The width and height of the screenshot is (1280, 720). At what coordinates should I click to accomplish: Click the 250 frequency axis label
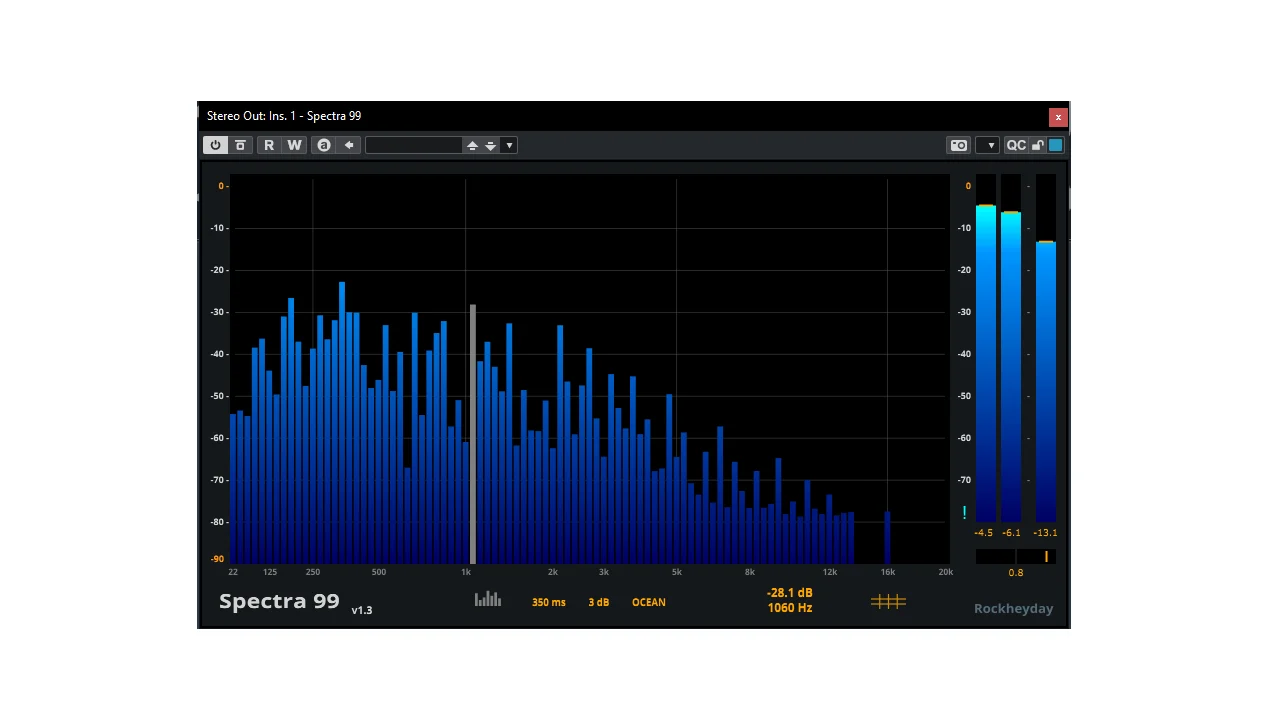click(313, 572)
